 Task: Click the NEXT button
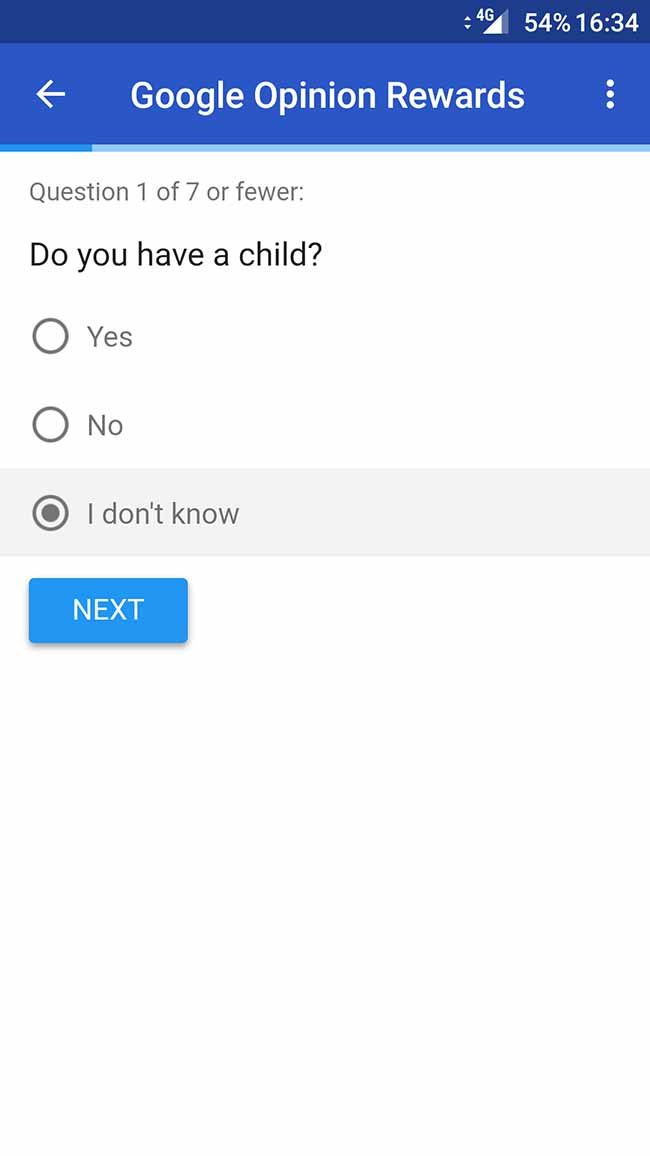pyautogui.click(x=108, y=610)
